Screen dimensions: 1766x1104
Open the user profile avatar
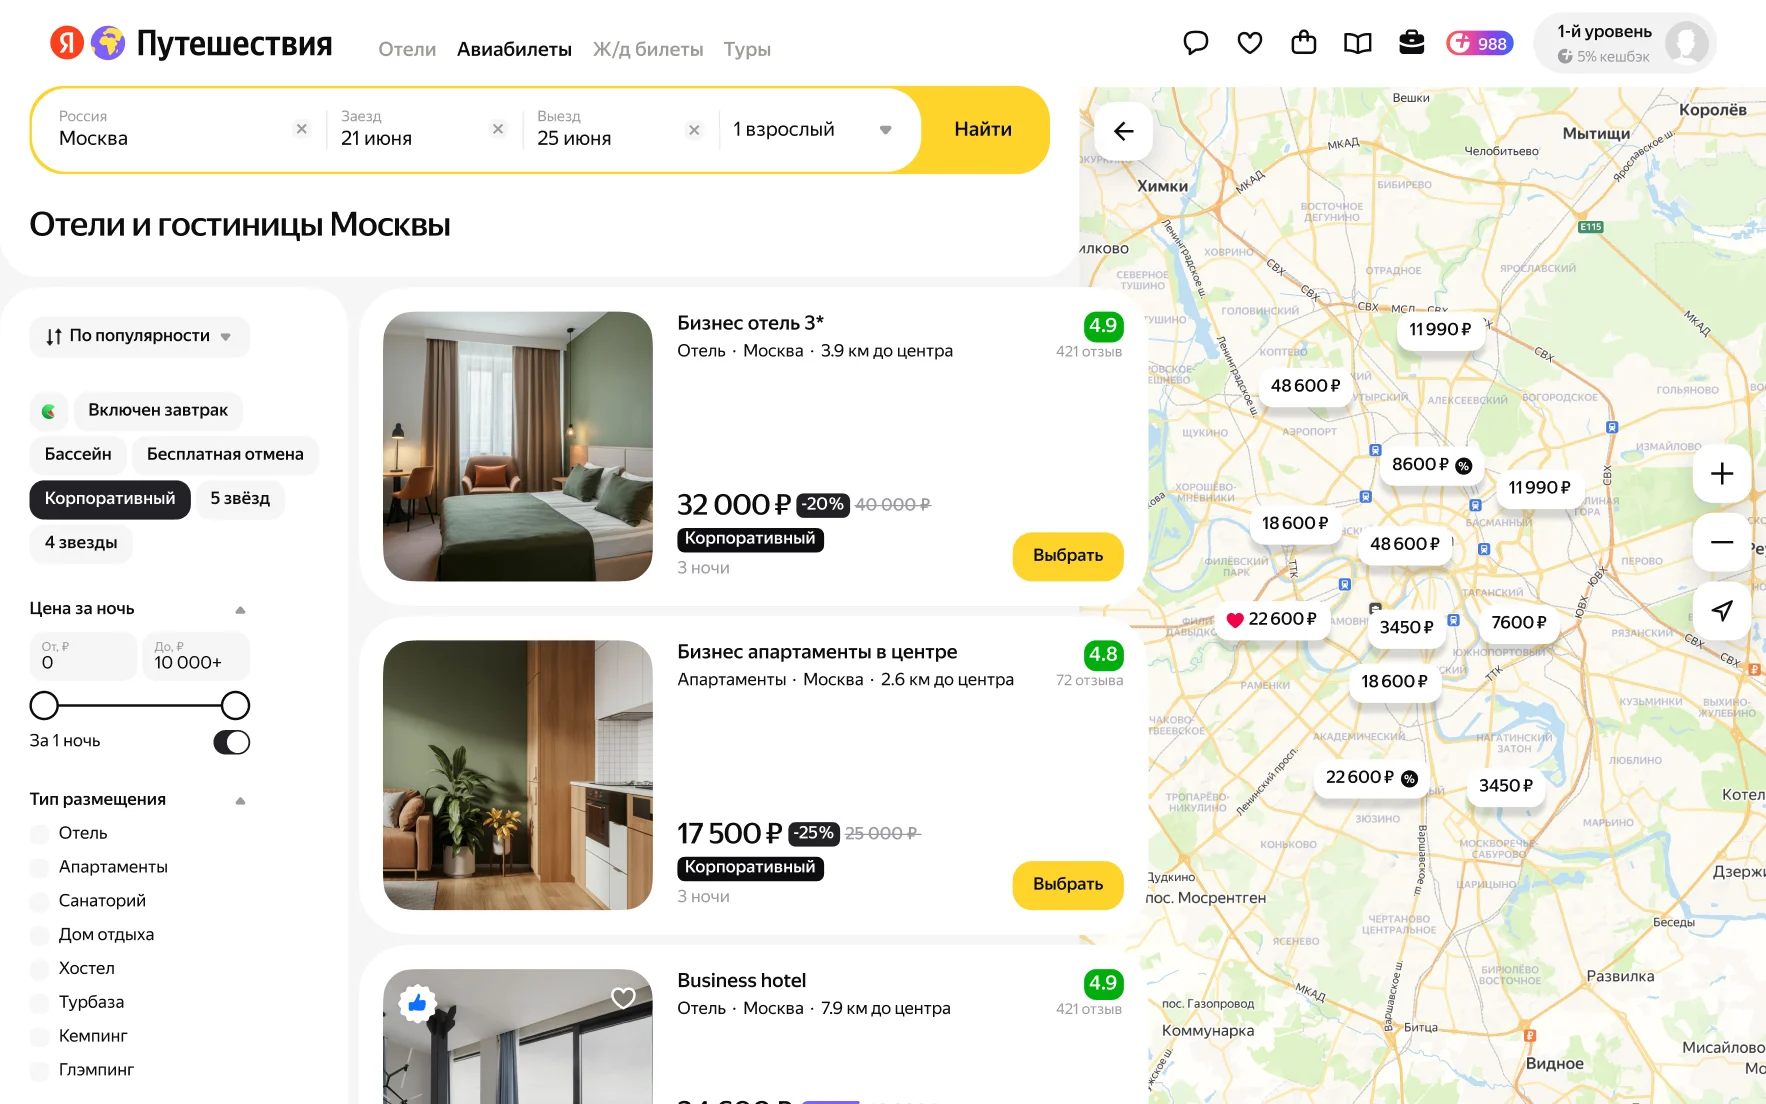pos(1686,43)
